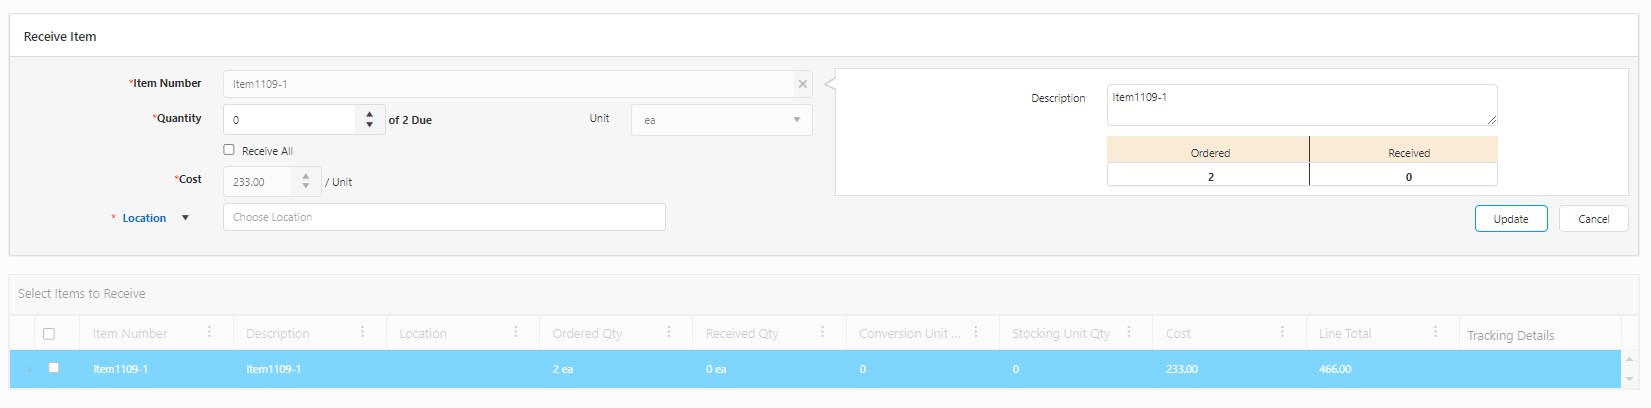
Task: Open Location column options menu
Action: pyautogui.click(x=516, y=332)
